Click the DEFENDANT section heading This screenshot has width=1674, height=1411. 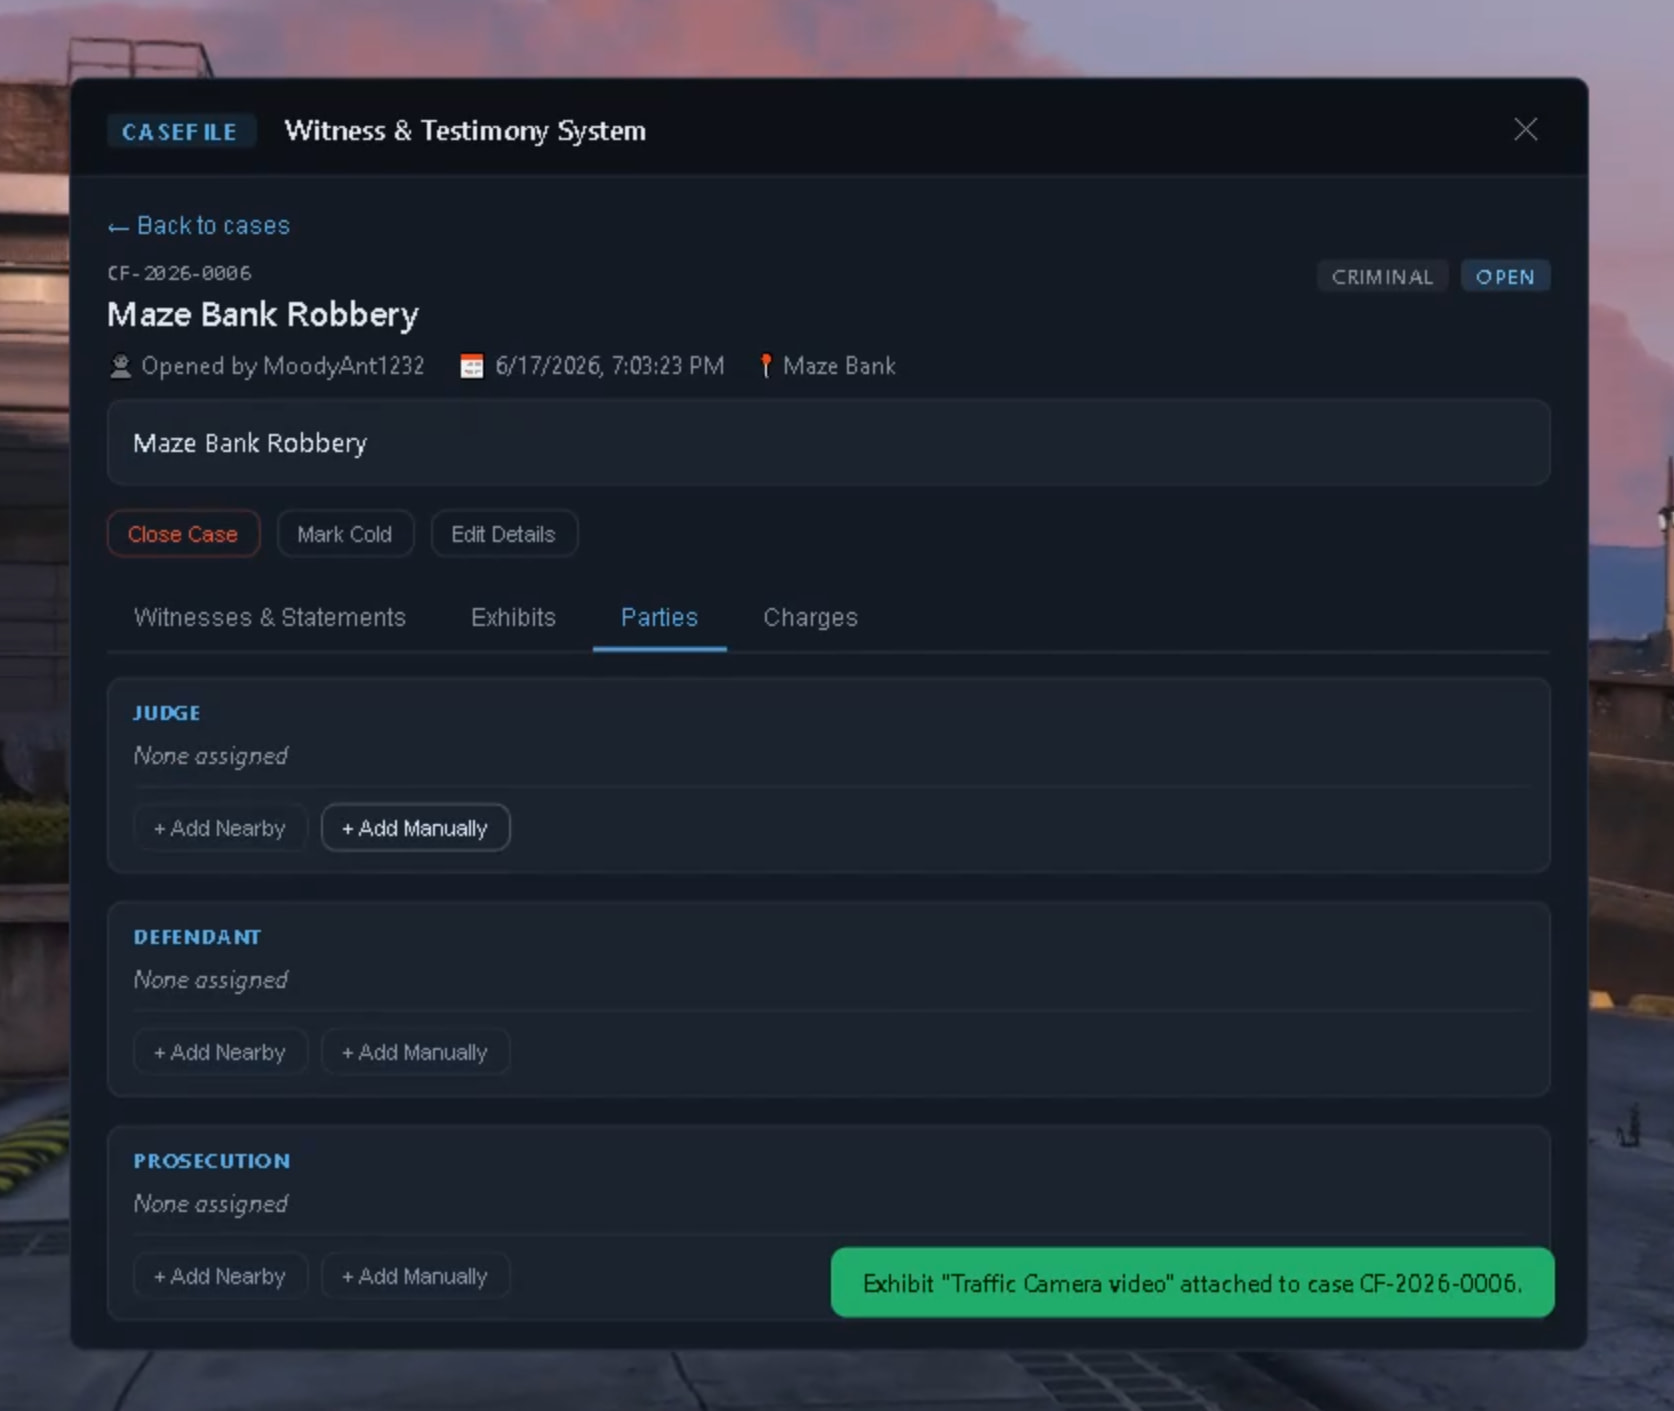pyautogui.click(x=197, y=937)
